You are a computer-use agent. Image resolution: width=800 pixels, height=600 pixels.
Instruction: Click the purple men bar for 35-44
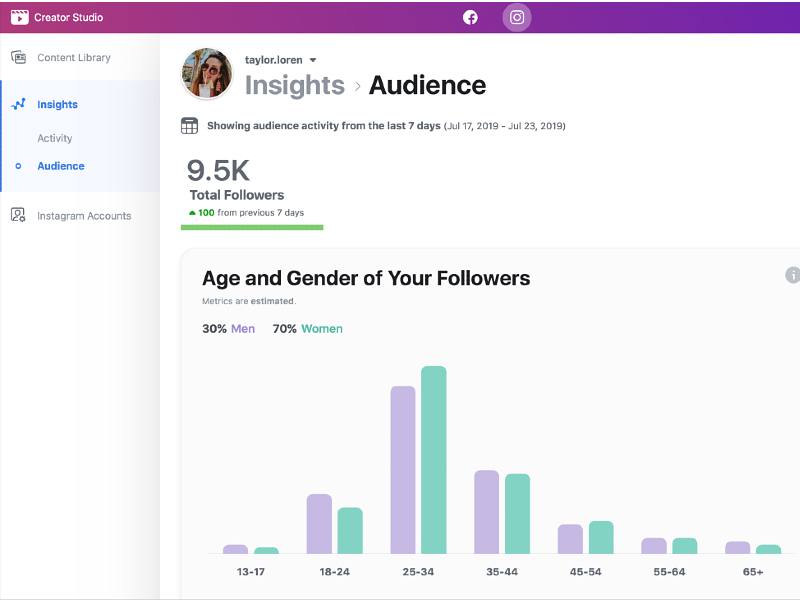487,512
